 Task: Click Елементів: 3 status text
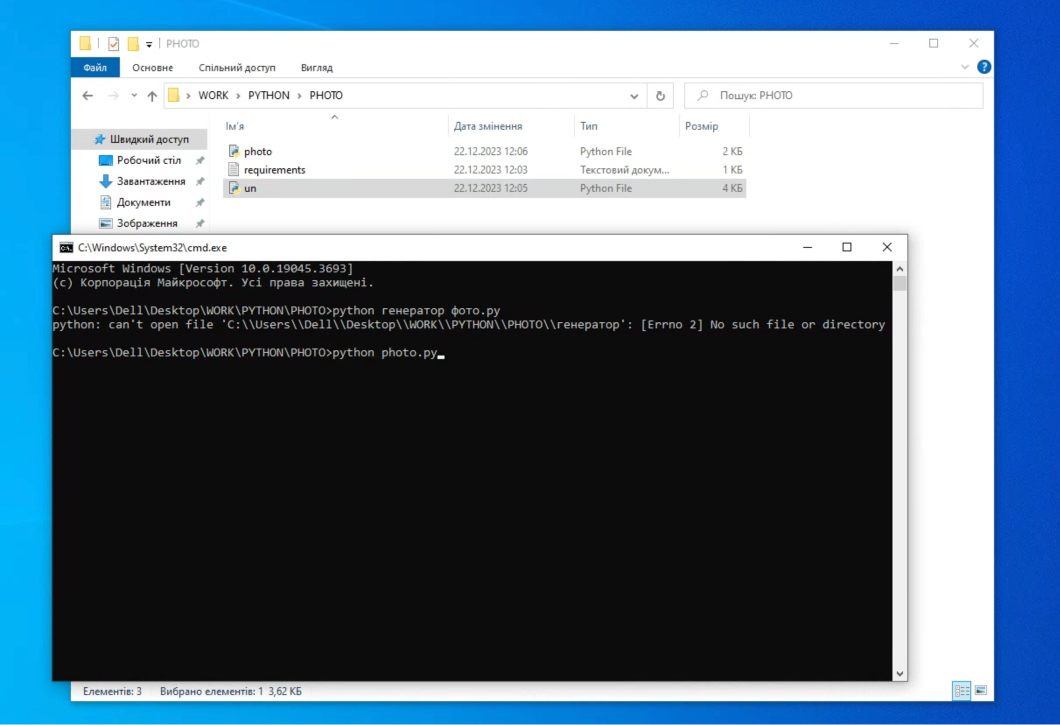112,691
